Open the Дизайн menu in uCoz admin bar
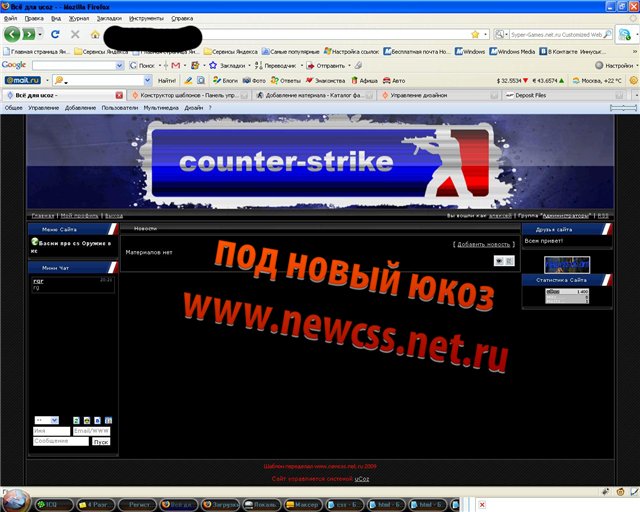The width and height of the screenshot is (640, 512). point(193,108)
